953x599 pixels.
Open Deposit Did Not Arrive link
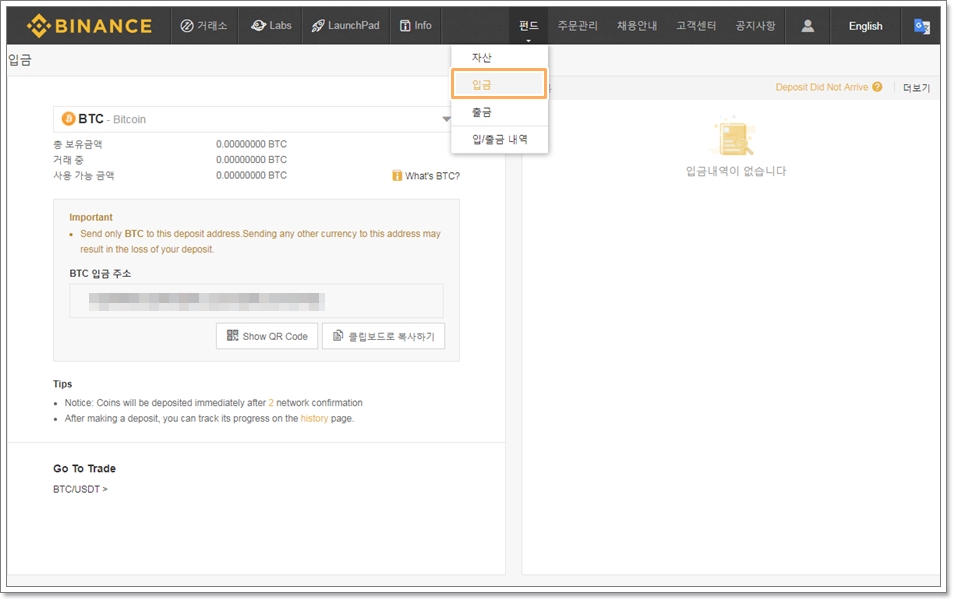(x=822, y=87)
